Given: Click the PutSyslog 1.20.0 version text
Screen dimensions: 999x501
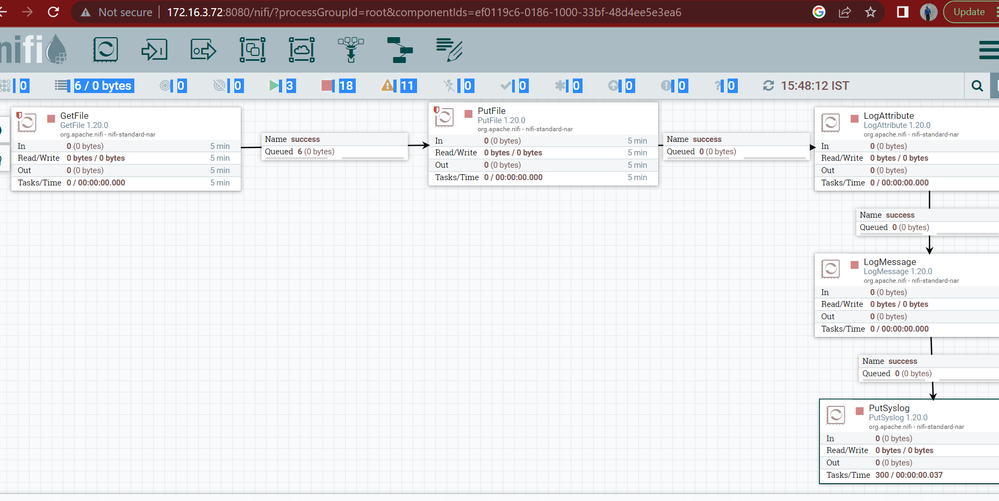Looking at the screenshot, I should click(x=898, y=418).
